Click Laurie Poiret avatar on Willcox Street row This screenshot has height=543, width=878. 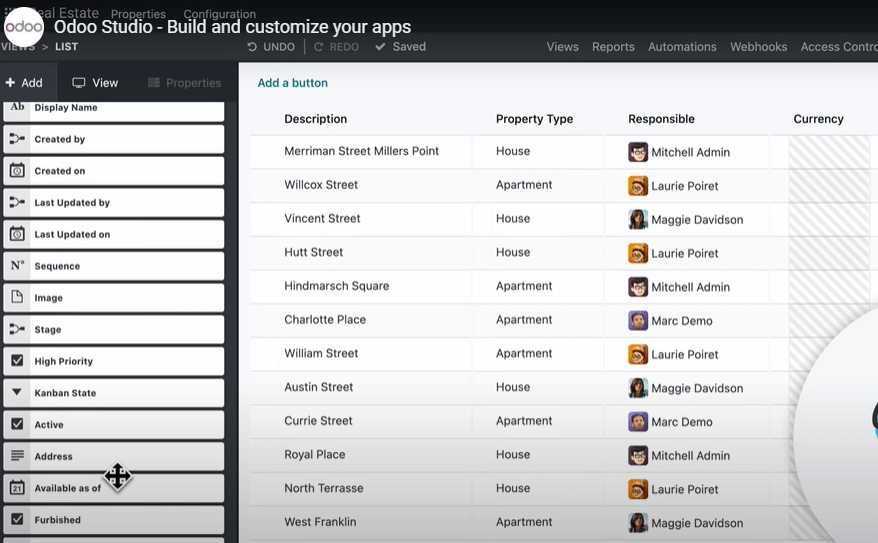[638, 186]
